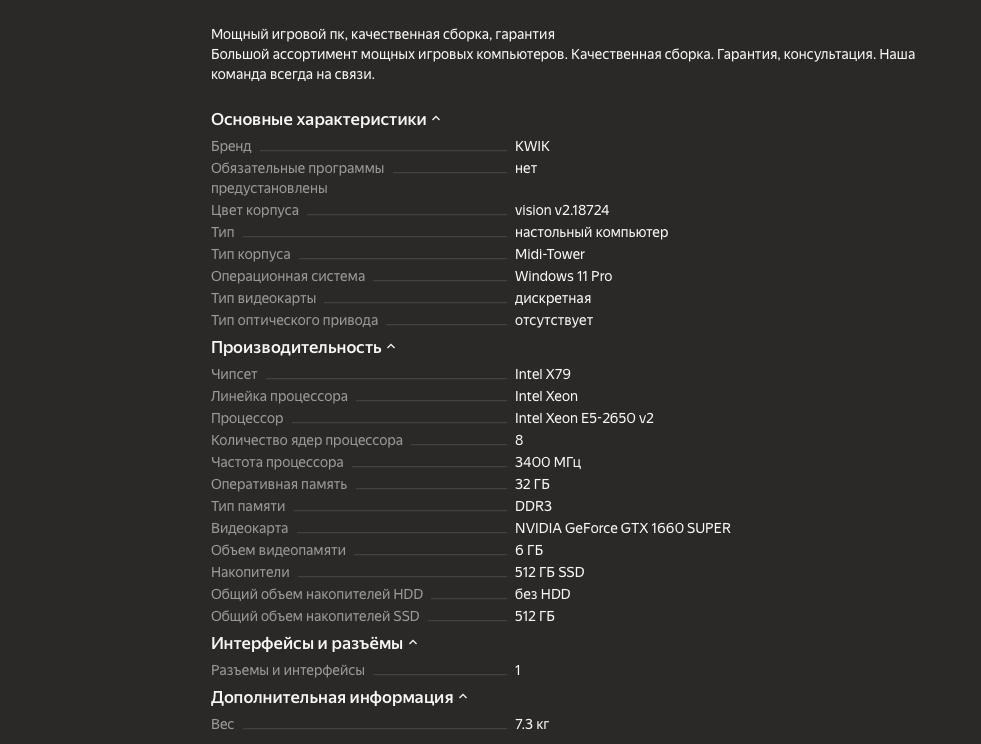Click the Midi-Tower case type value
The width and height of the screenshot is (981, 744).
coord(549,255)
